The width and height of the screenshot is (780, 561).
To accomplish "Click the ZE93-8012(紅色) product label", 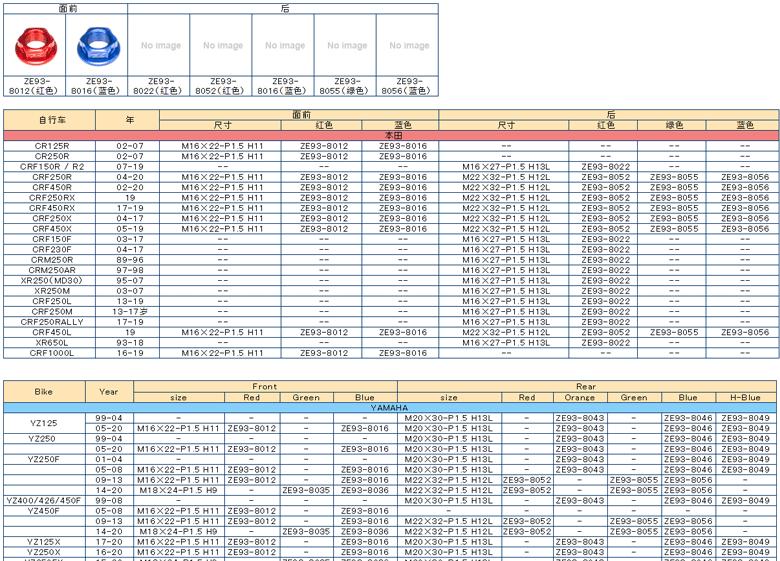I will (x=34, y=86).
